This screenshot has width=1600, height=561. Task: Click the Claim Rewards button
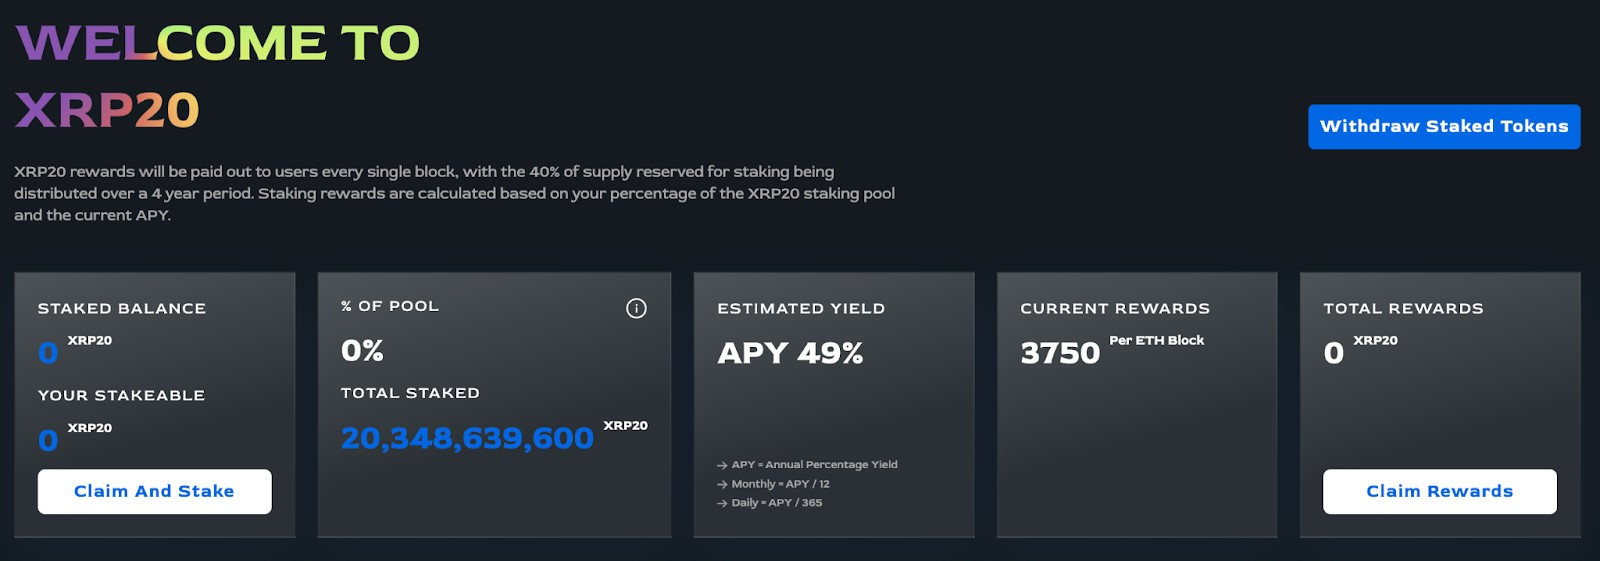click(1440, 491)
